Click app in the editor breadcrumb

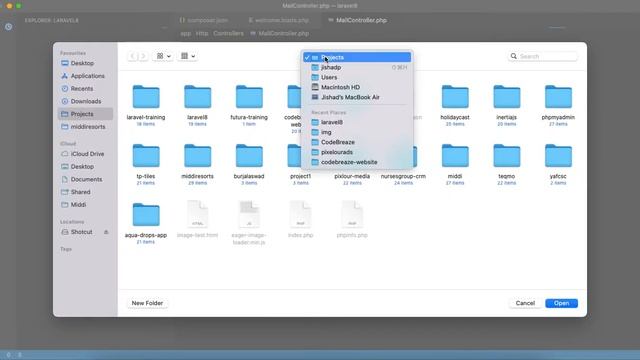(x=185, y=33)
